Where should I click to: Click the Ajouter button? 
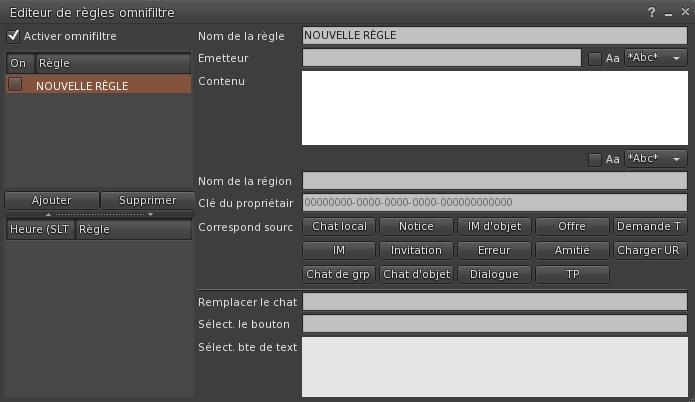pyautogui.click(x=52, y=200)
